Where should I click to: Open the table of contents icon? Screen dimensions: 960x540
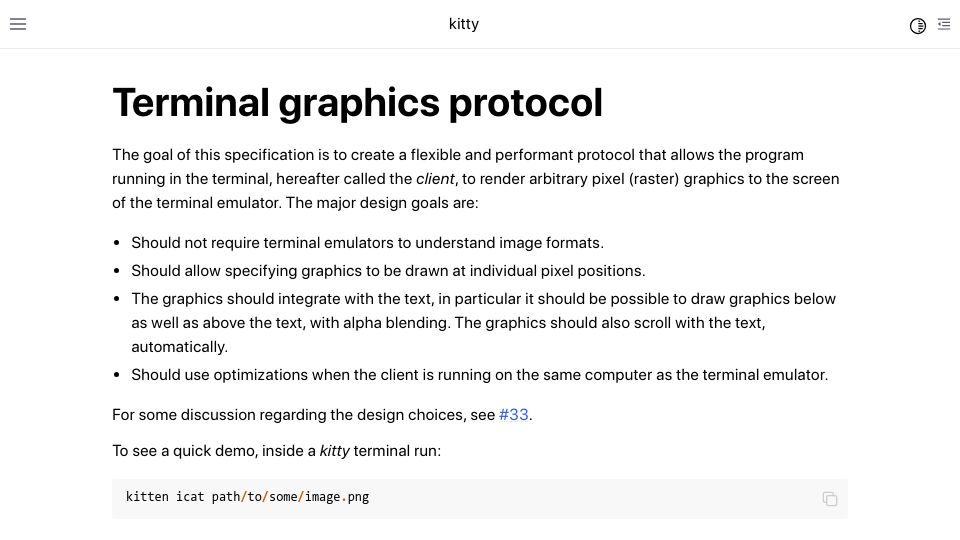[x=944, y=24]
